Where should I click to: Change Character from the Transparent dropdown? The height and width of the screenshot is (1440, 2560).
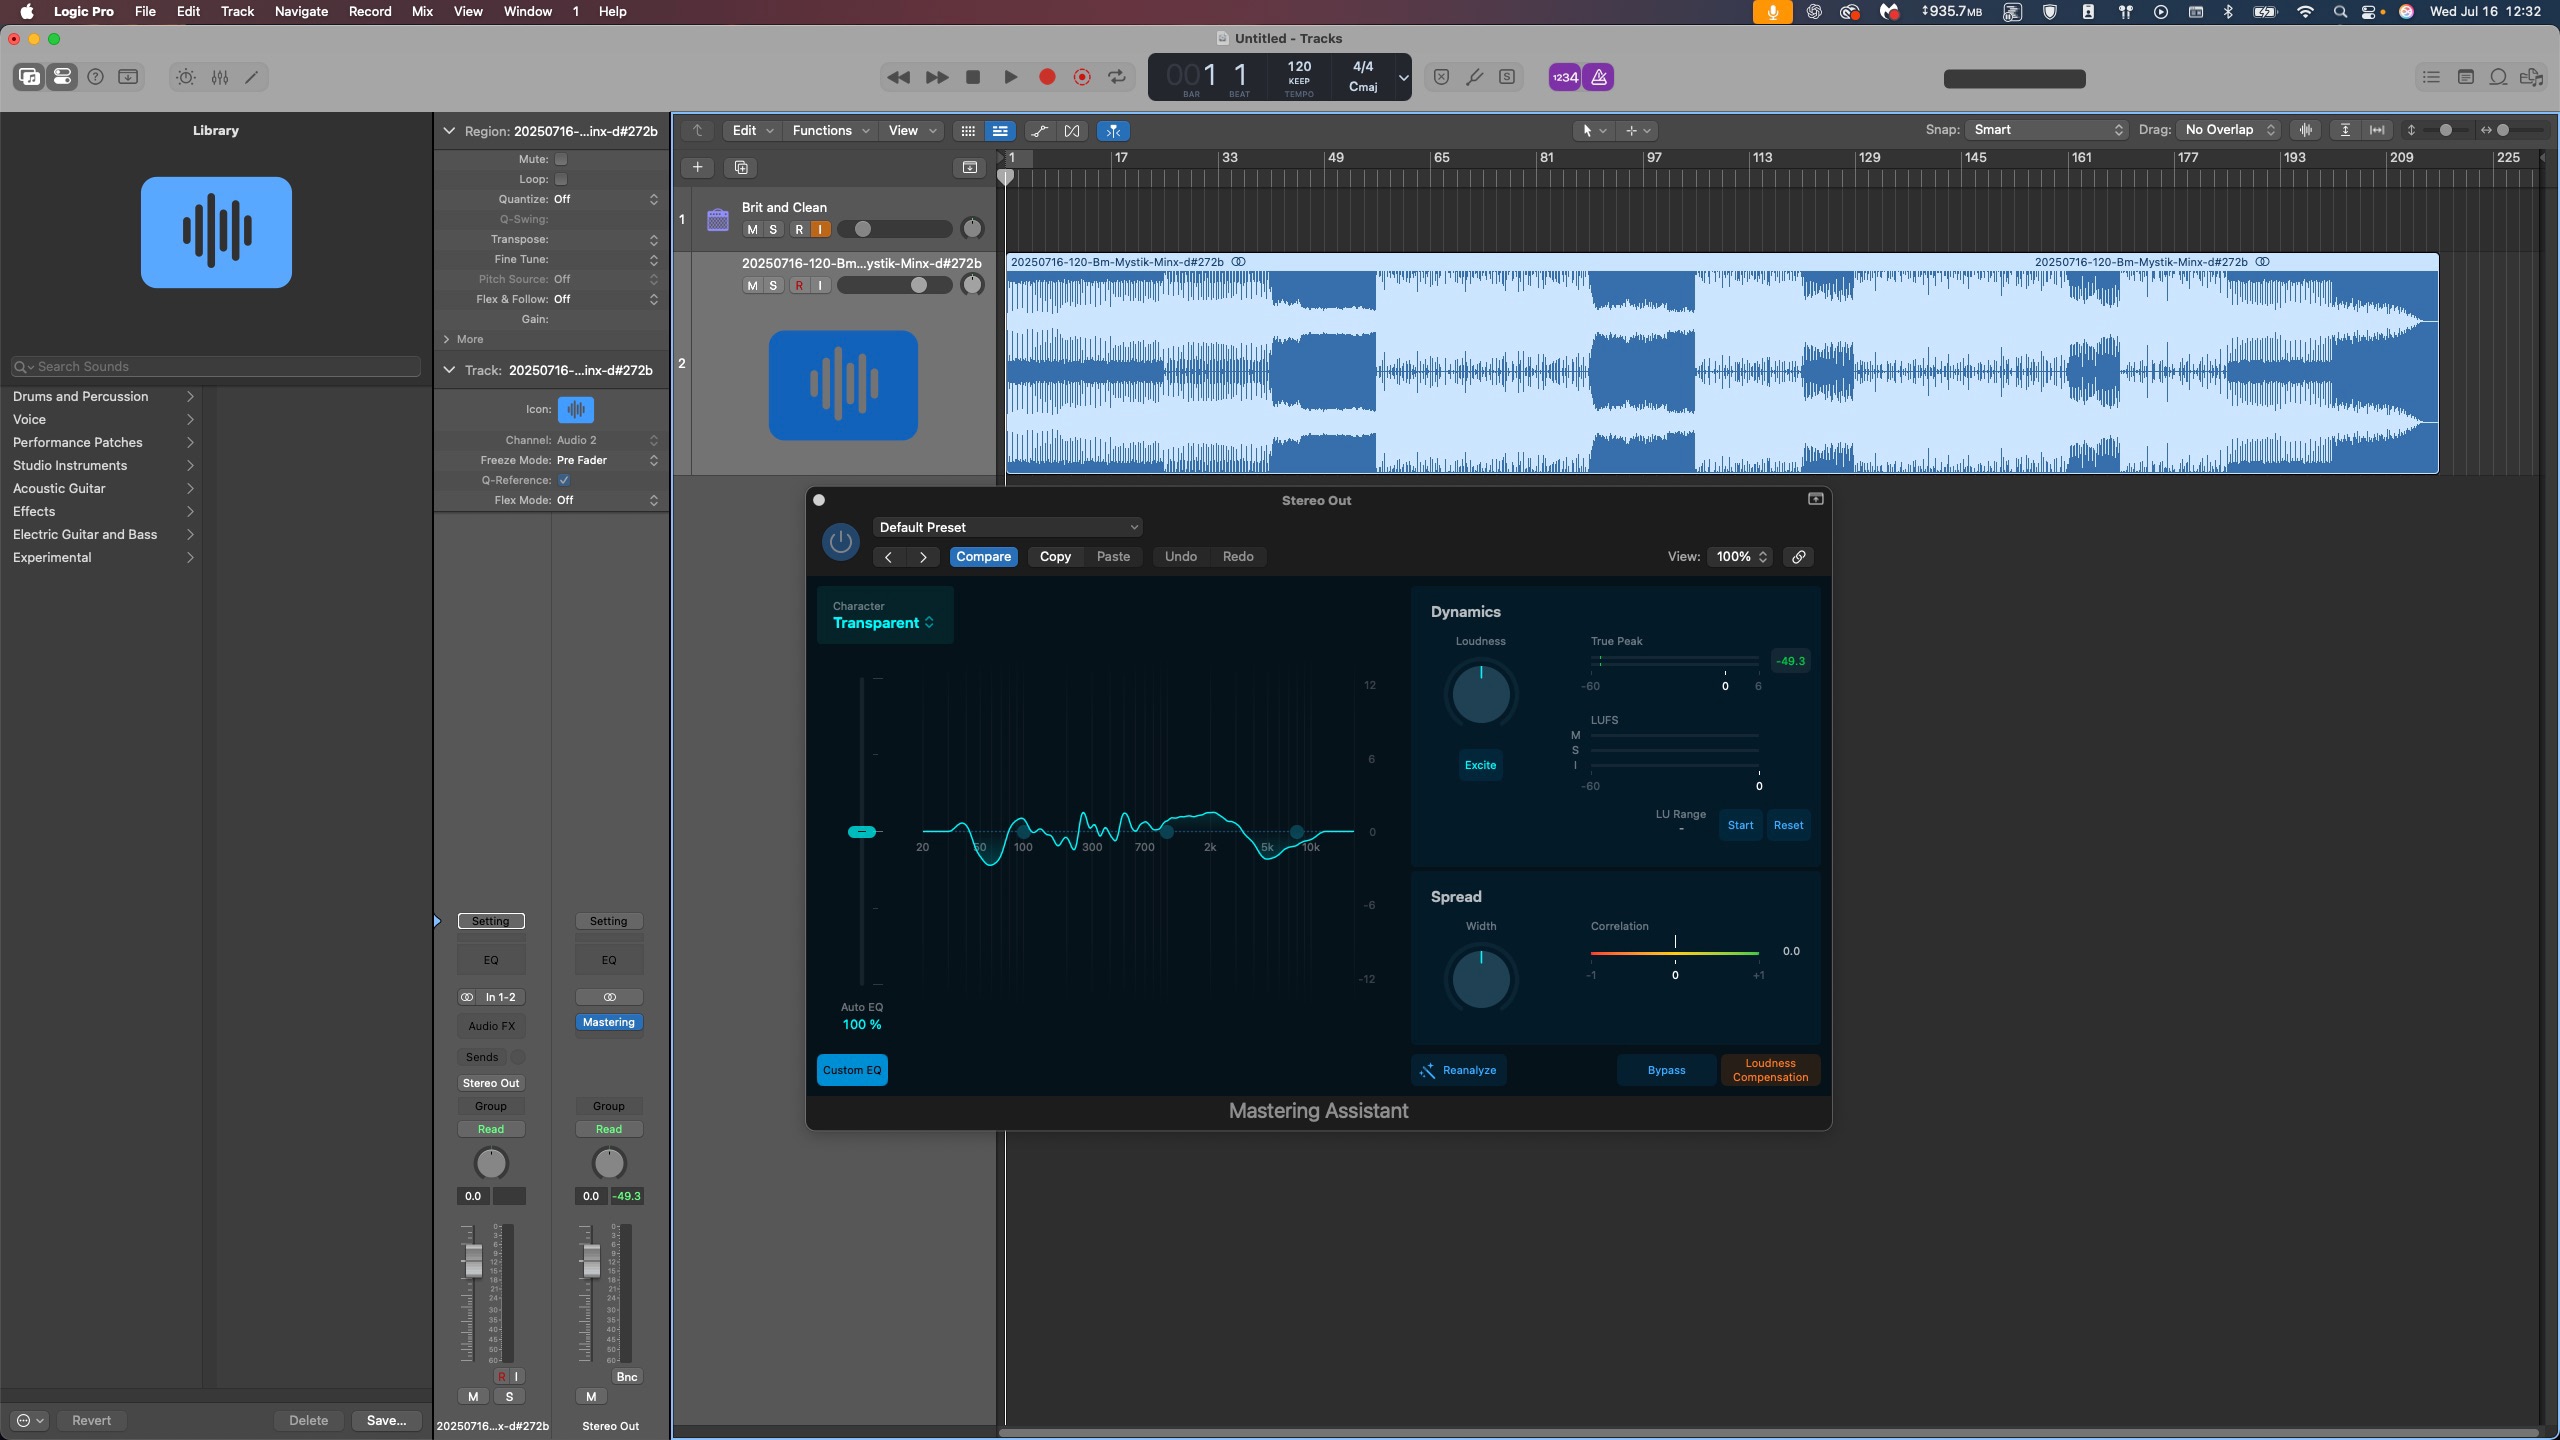(x=883, y=622)
